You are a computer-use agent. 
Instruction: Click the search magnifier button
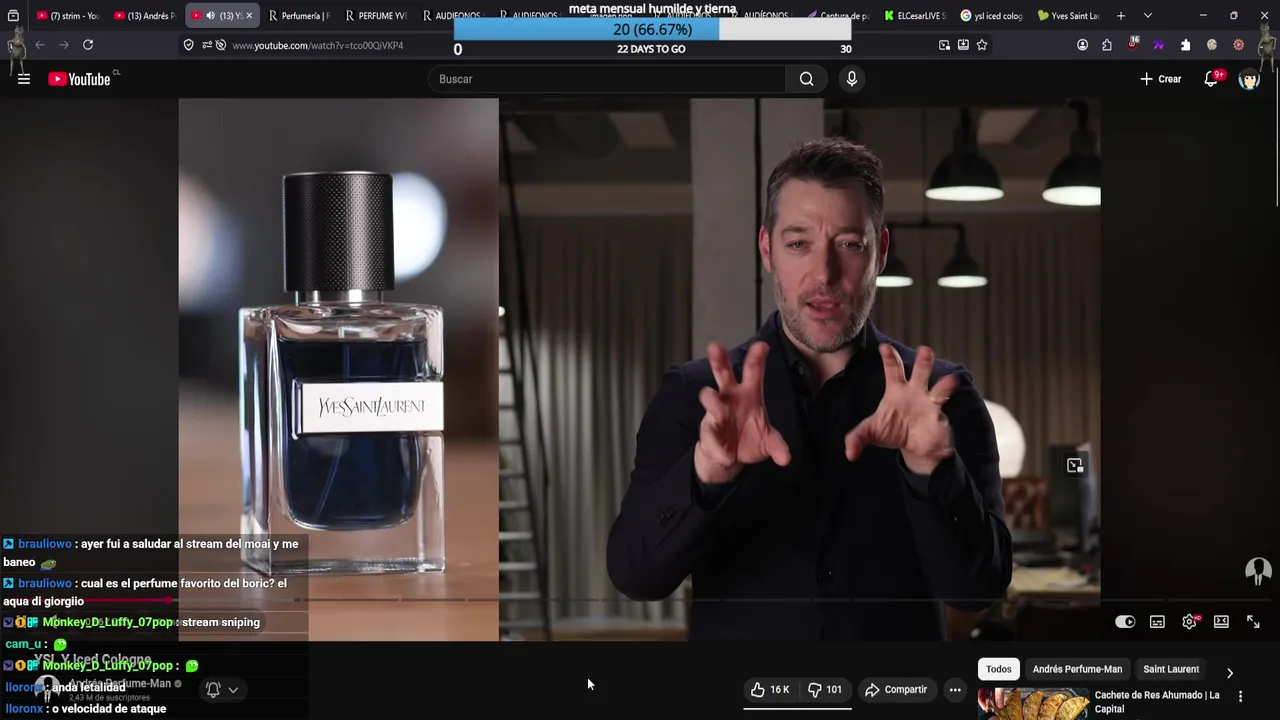pyautogui.click(x=806, y=79)
